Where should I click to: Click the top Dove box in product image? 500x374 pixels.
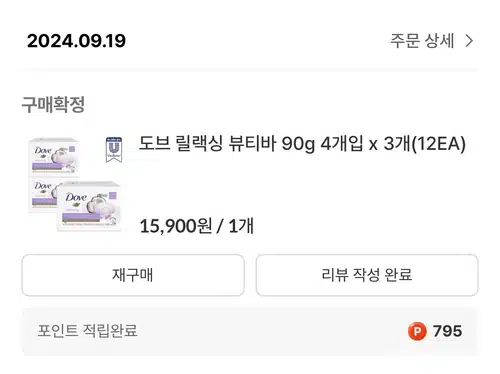[x=54, y=156]
